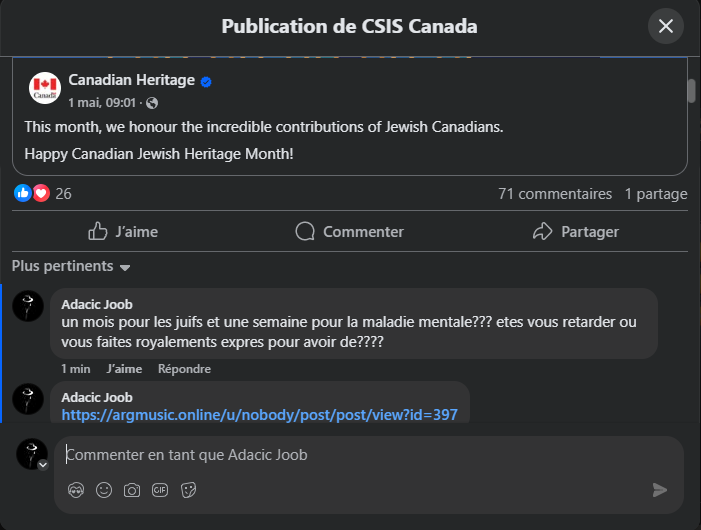701x530 pixels.
Task: Open 1 partage share list
Action: tap(656, 194)
